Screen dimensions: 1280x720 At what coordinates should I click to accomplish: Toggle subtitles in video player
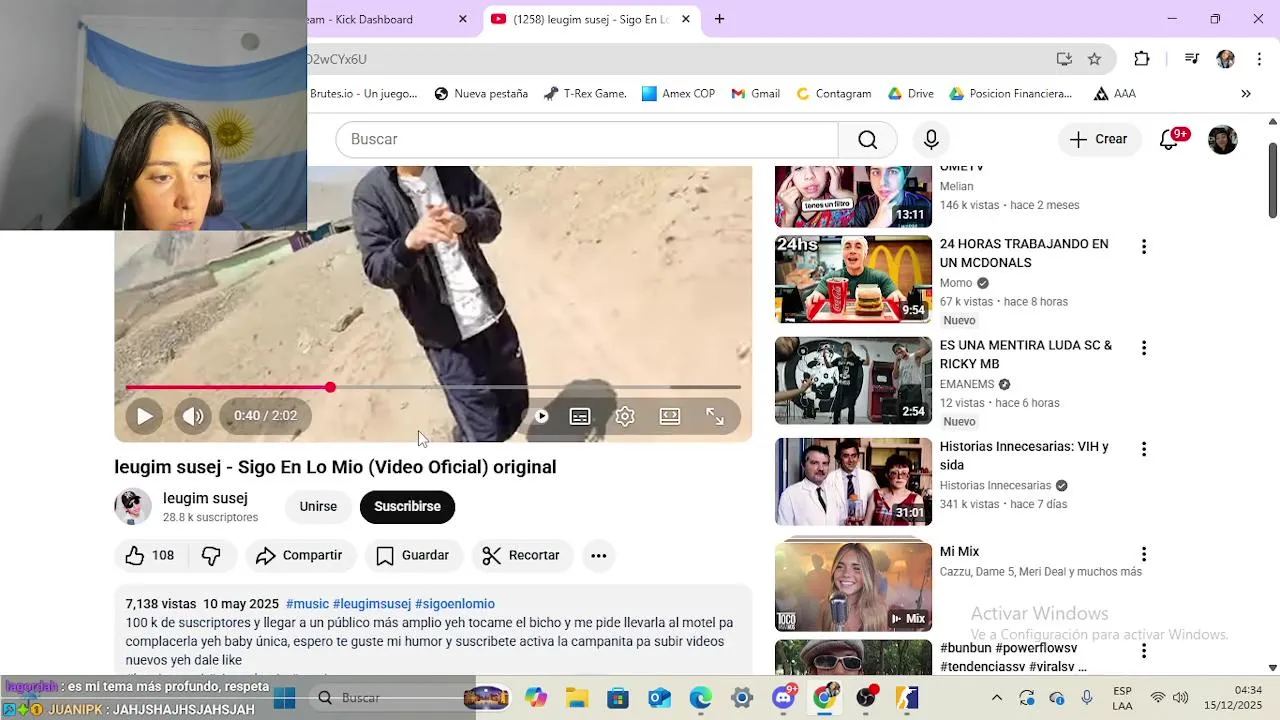point(580,416)
